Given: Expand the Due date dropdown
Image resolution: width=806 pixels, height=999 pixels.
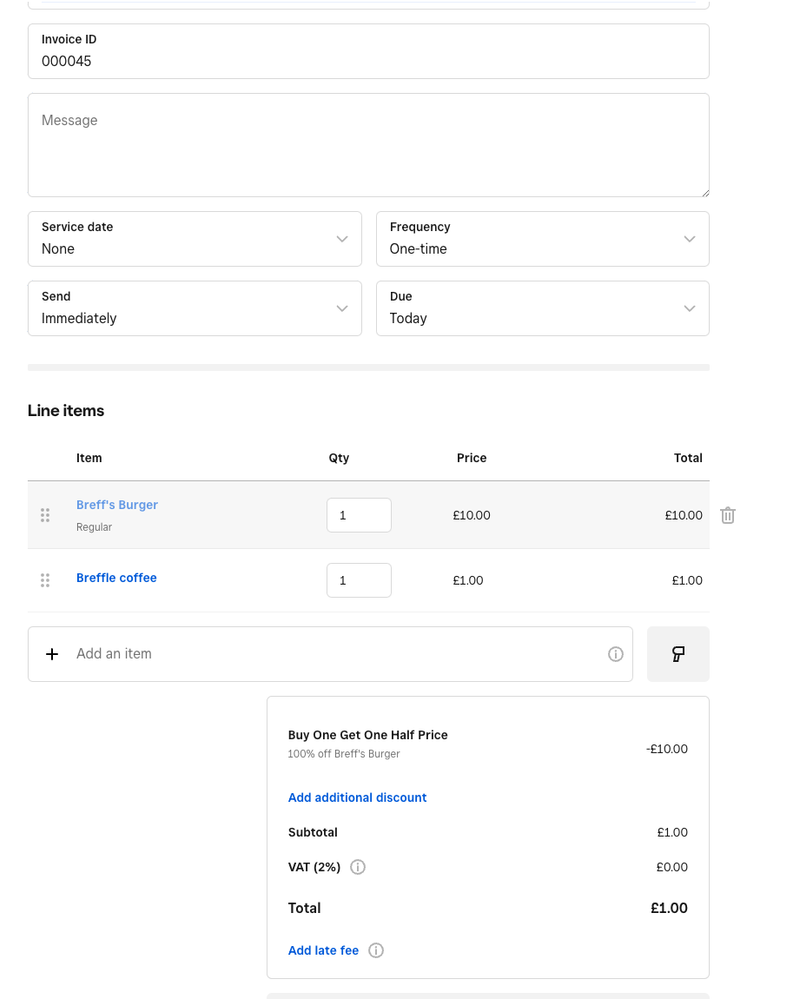Looking at the screenshot, I should (x=542, y=308).
